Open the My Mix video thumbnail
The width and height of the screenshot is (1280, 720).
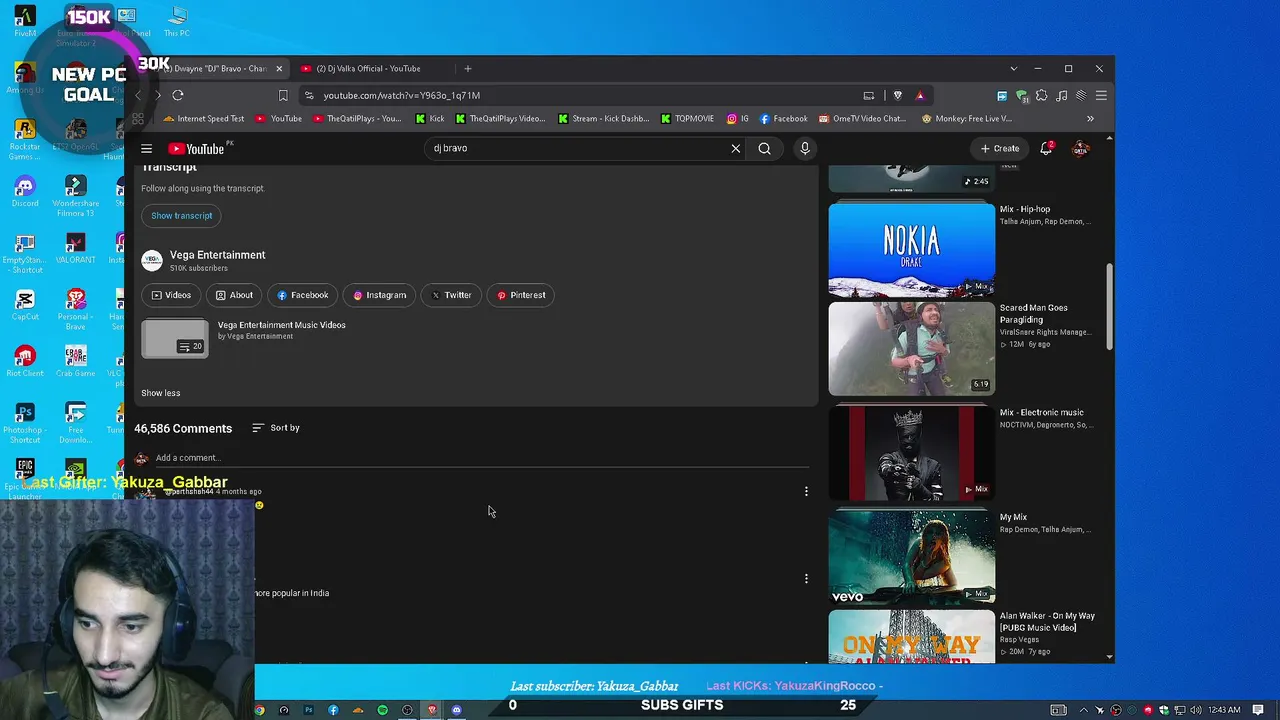(x=912, y=559)
